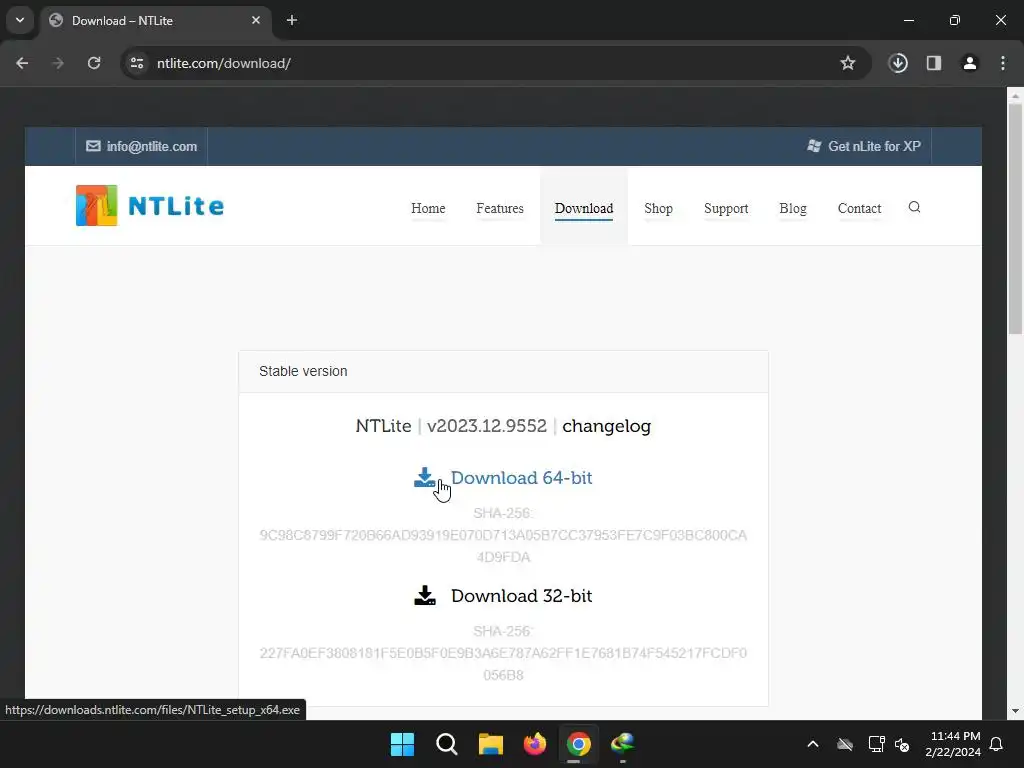This screenshot has width=1024, height=768.
Task: Click the NTLite logo
Action: (x=150, y=206)
